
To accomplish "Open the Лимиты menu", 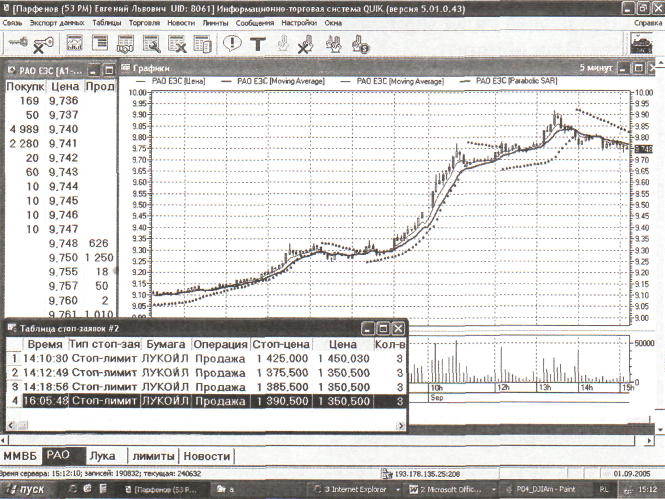I will (215, 23).
